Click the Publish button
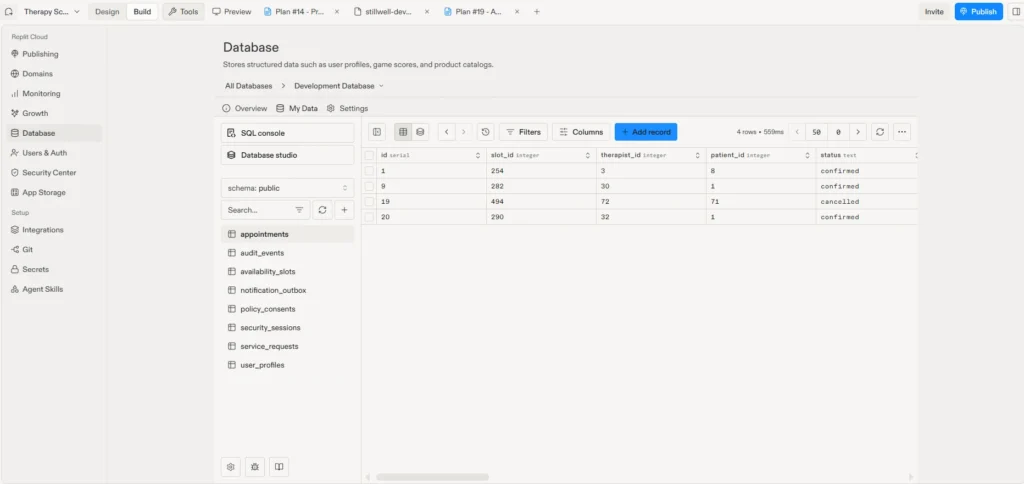1024x484 pixels. [978, 12]
